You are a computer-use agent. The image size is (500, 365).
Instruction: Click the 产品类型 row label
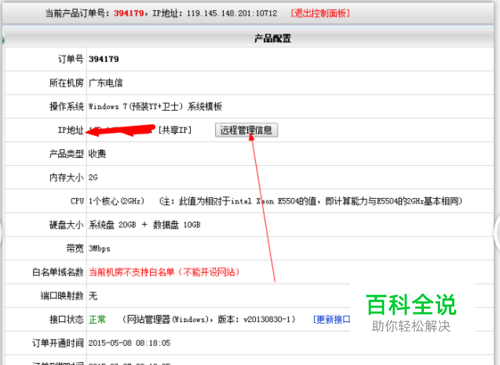point(66,154)
